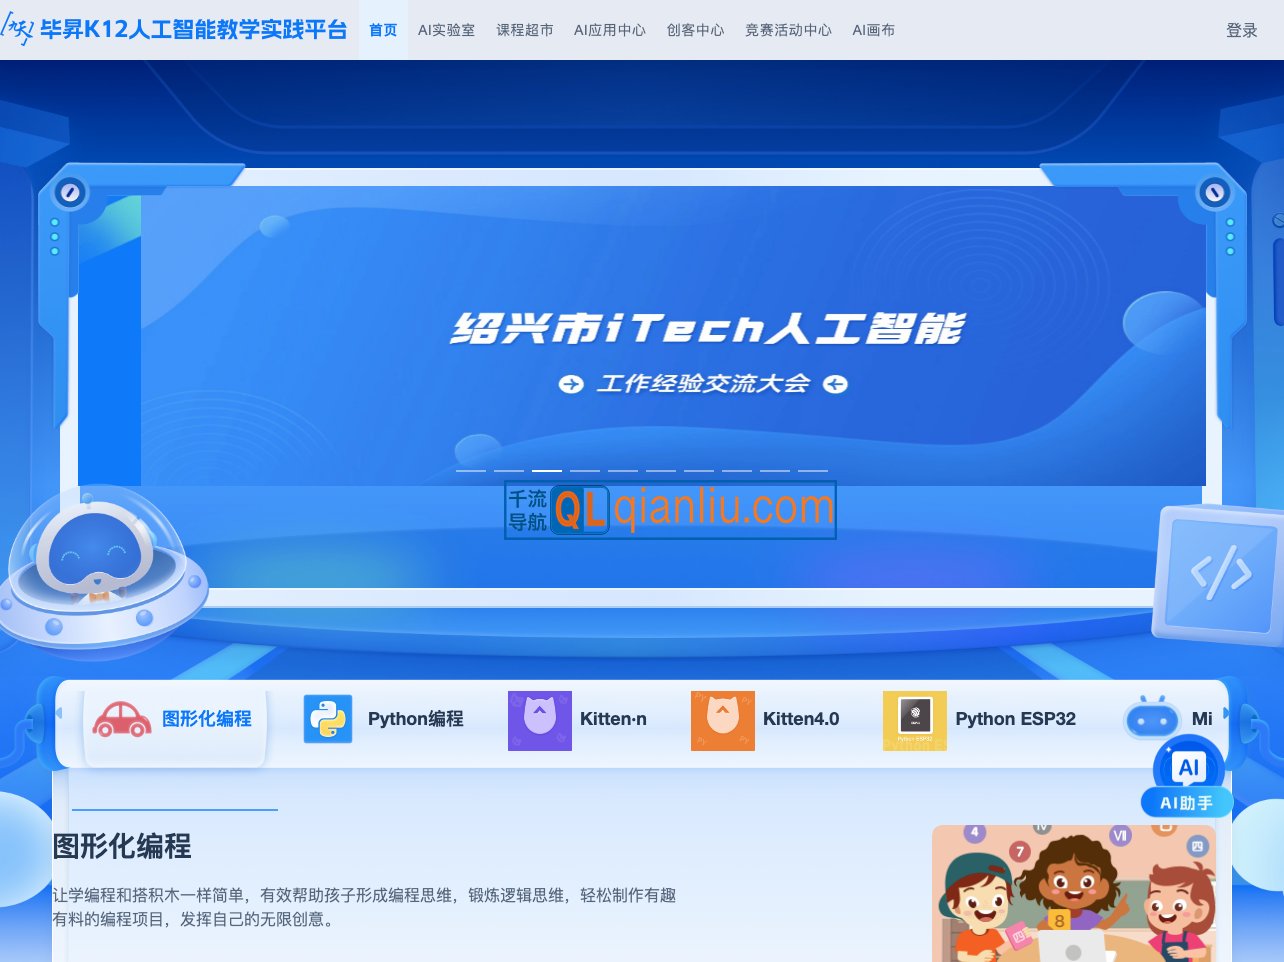
Task: Click the robot face icon beside Mi
Action: pos(1150,719)
